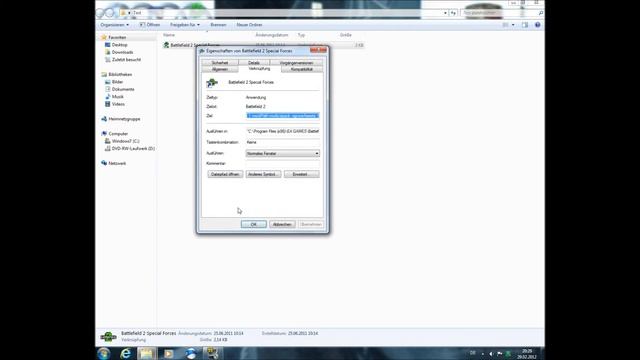The width and height of the screenshot is (640, 360).
Task: Open the Organisieren menu in Explorer
Action: [115, 25]
